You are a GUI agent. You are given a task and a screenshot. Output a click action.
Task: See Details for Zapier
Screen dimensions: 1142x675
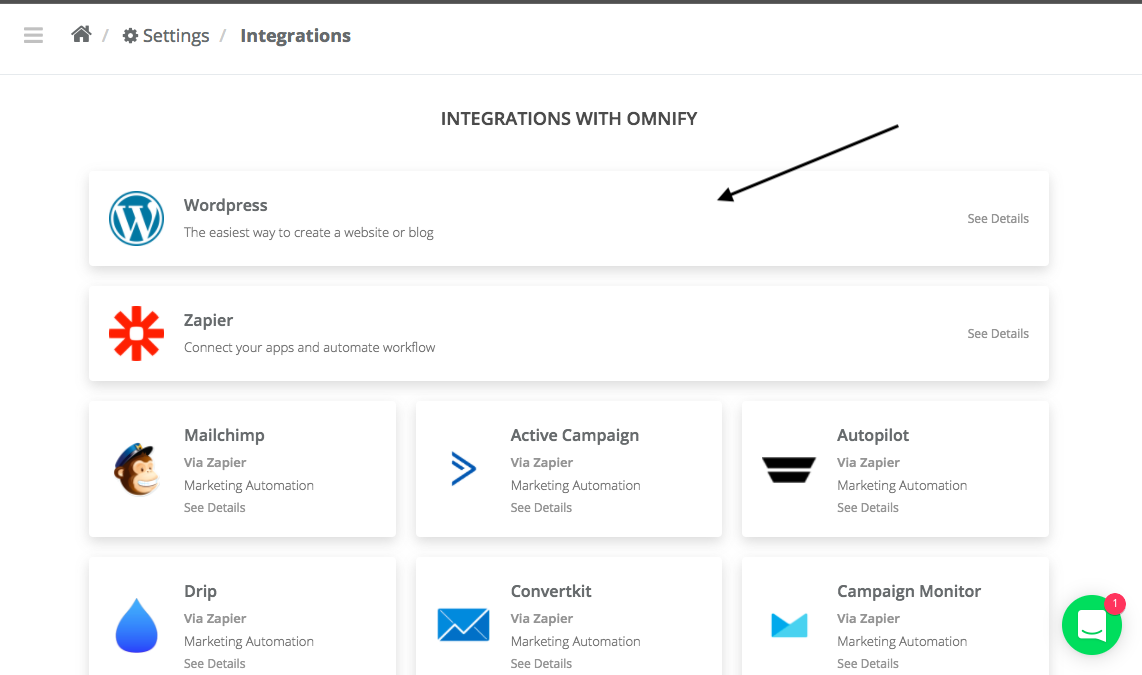(x=998, y=333)
